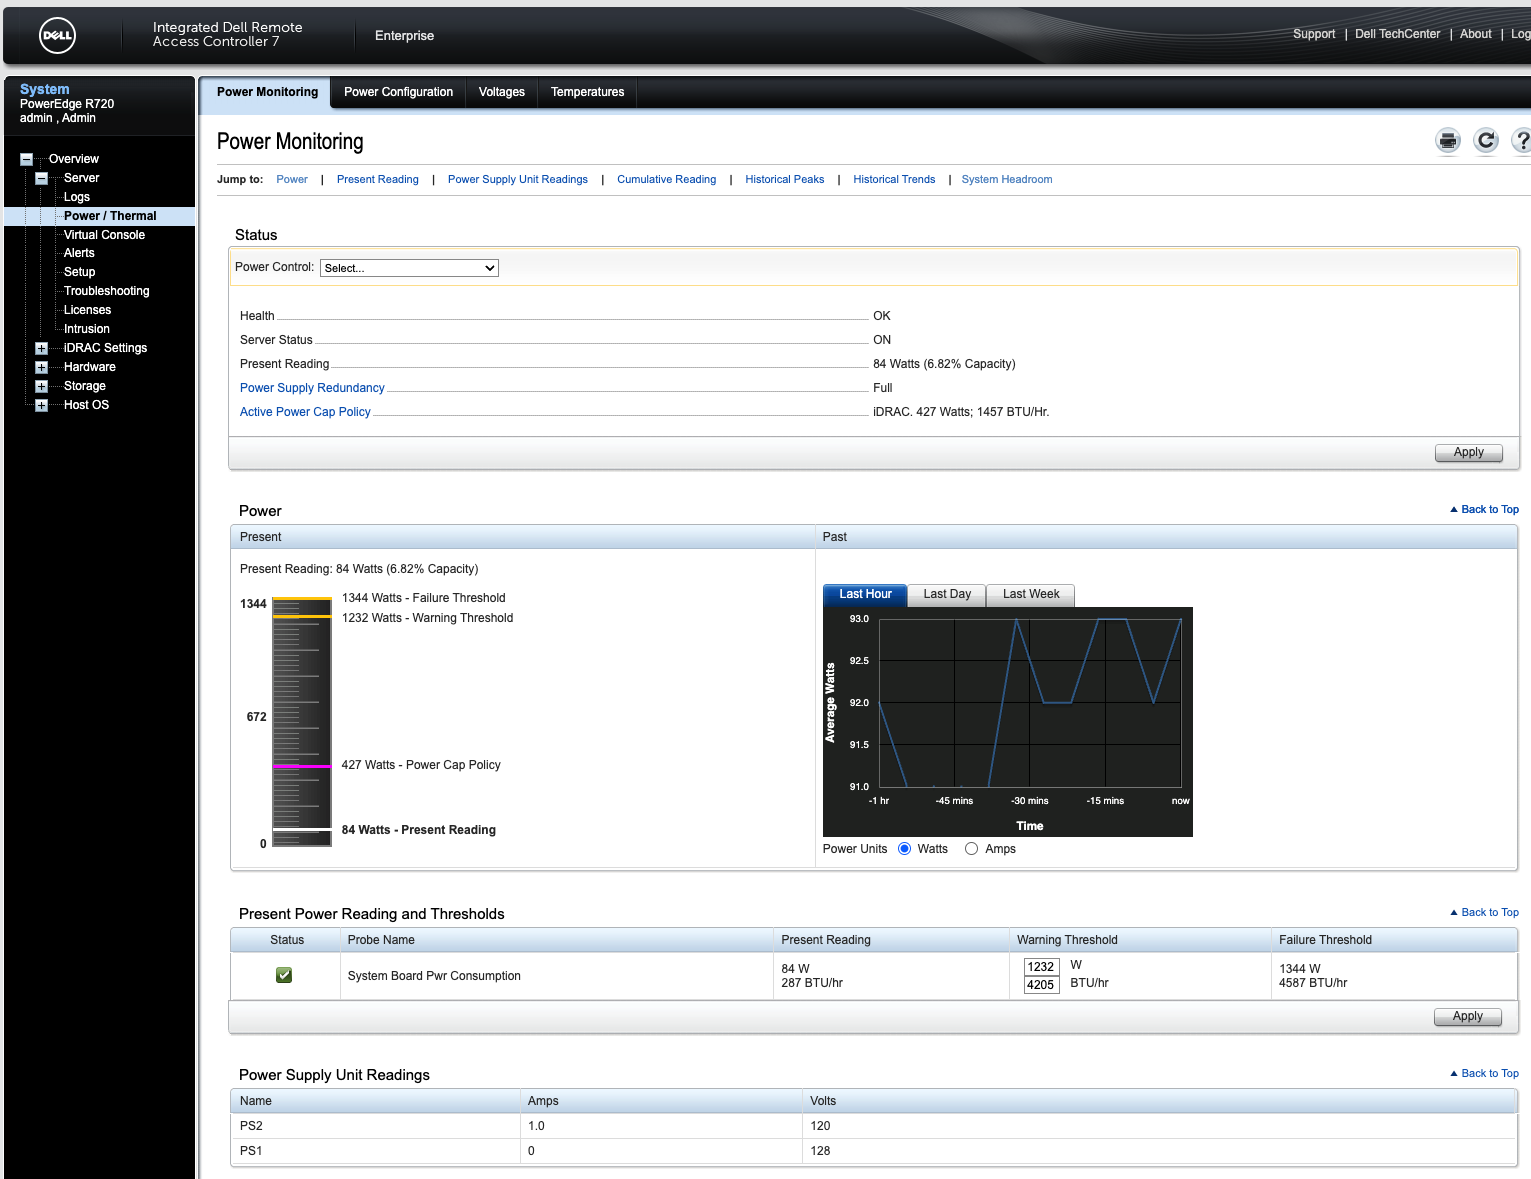The height and width of the screenshot is (1179, 1531).
Task: Open help with question mark icon
Action: tap(1522, 141)
